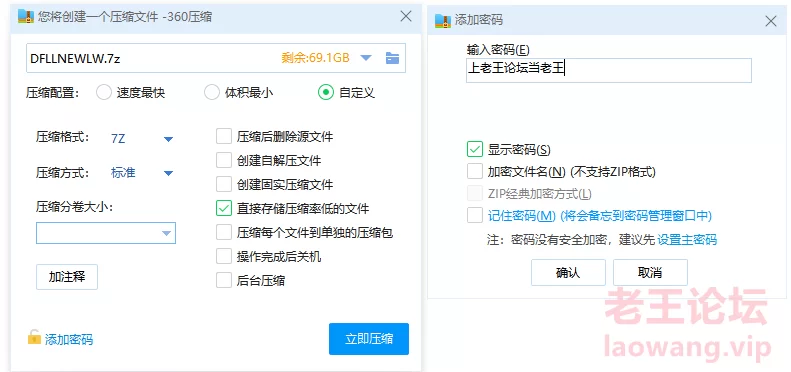The image size is (791, 372).
Task: Choose the 自定义 configuration radio button
Action: pos(326,93)
